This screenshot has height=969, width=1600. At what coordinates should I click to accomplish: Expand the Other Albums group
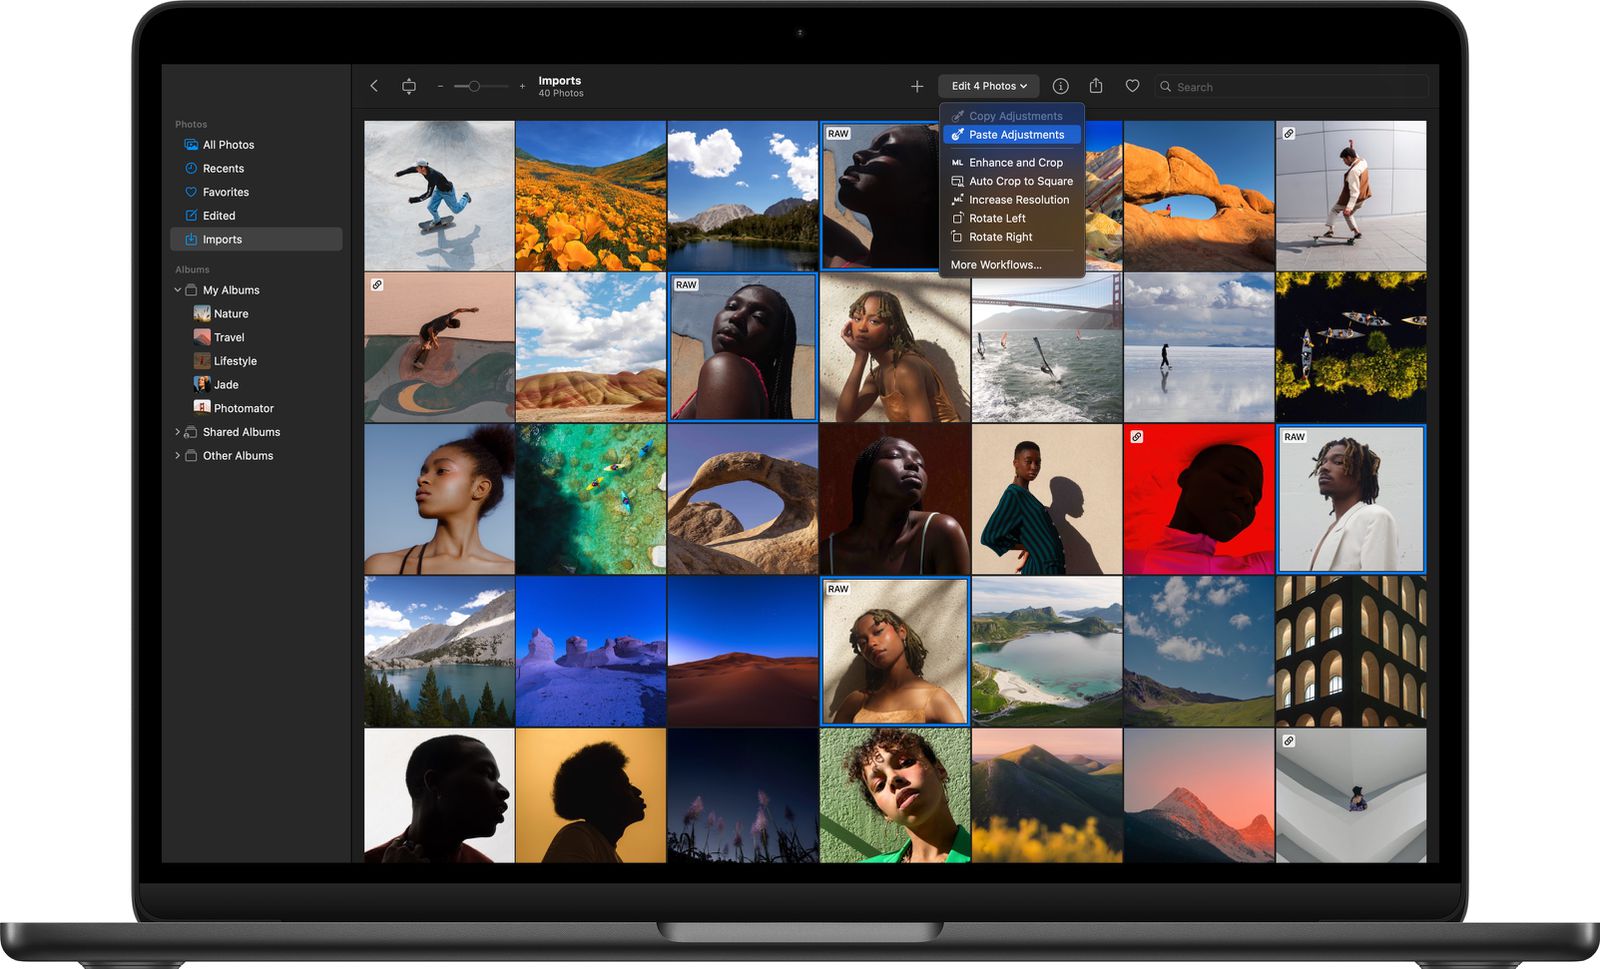[x=178, y=455]
